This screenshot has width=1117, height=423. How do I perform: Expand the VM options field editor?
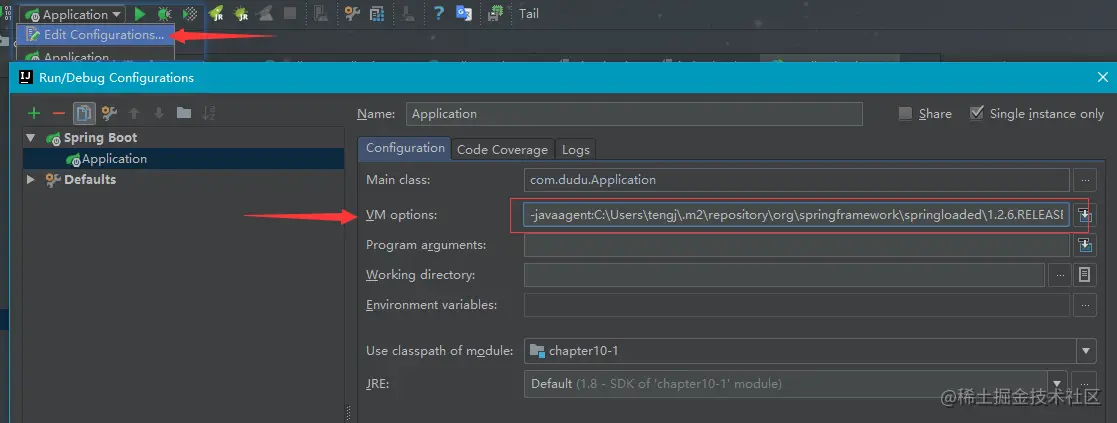pos(1084,214)
